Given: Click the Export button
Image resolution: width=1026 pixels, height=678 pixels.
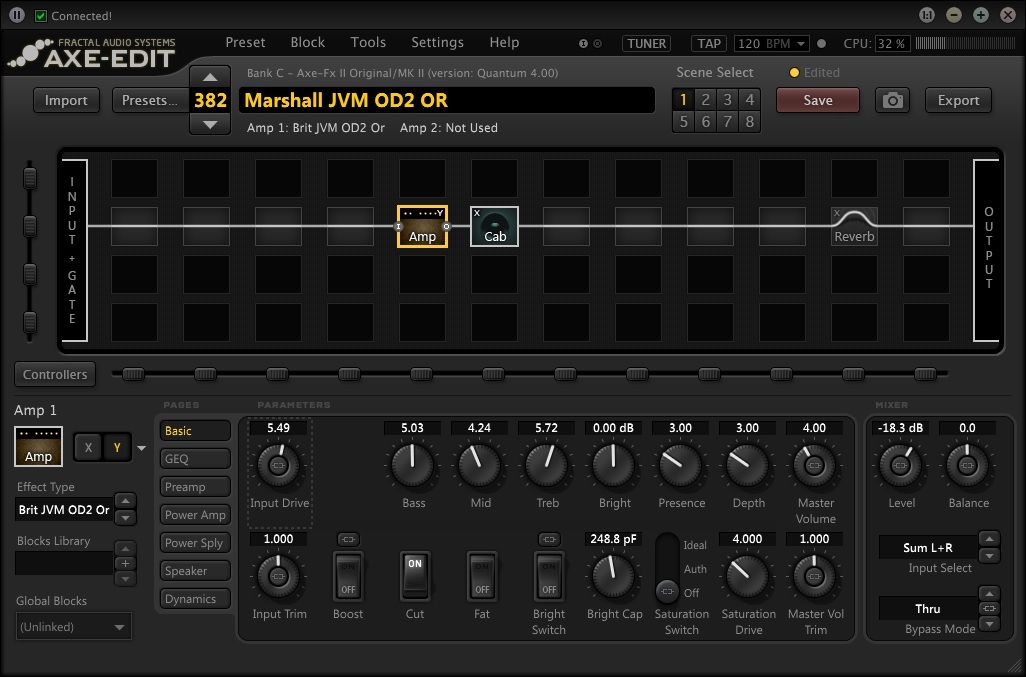Looking at the screenshot, I should coord(958,100).
